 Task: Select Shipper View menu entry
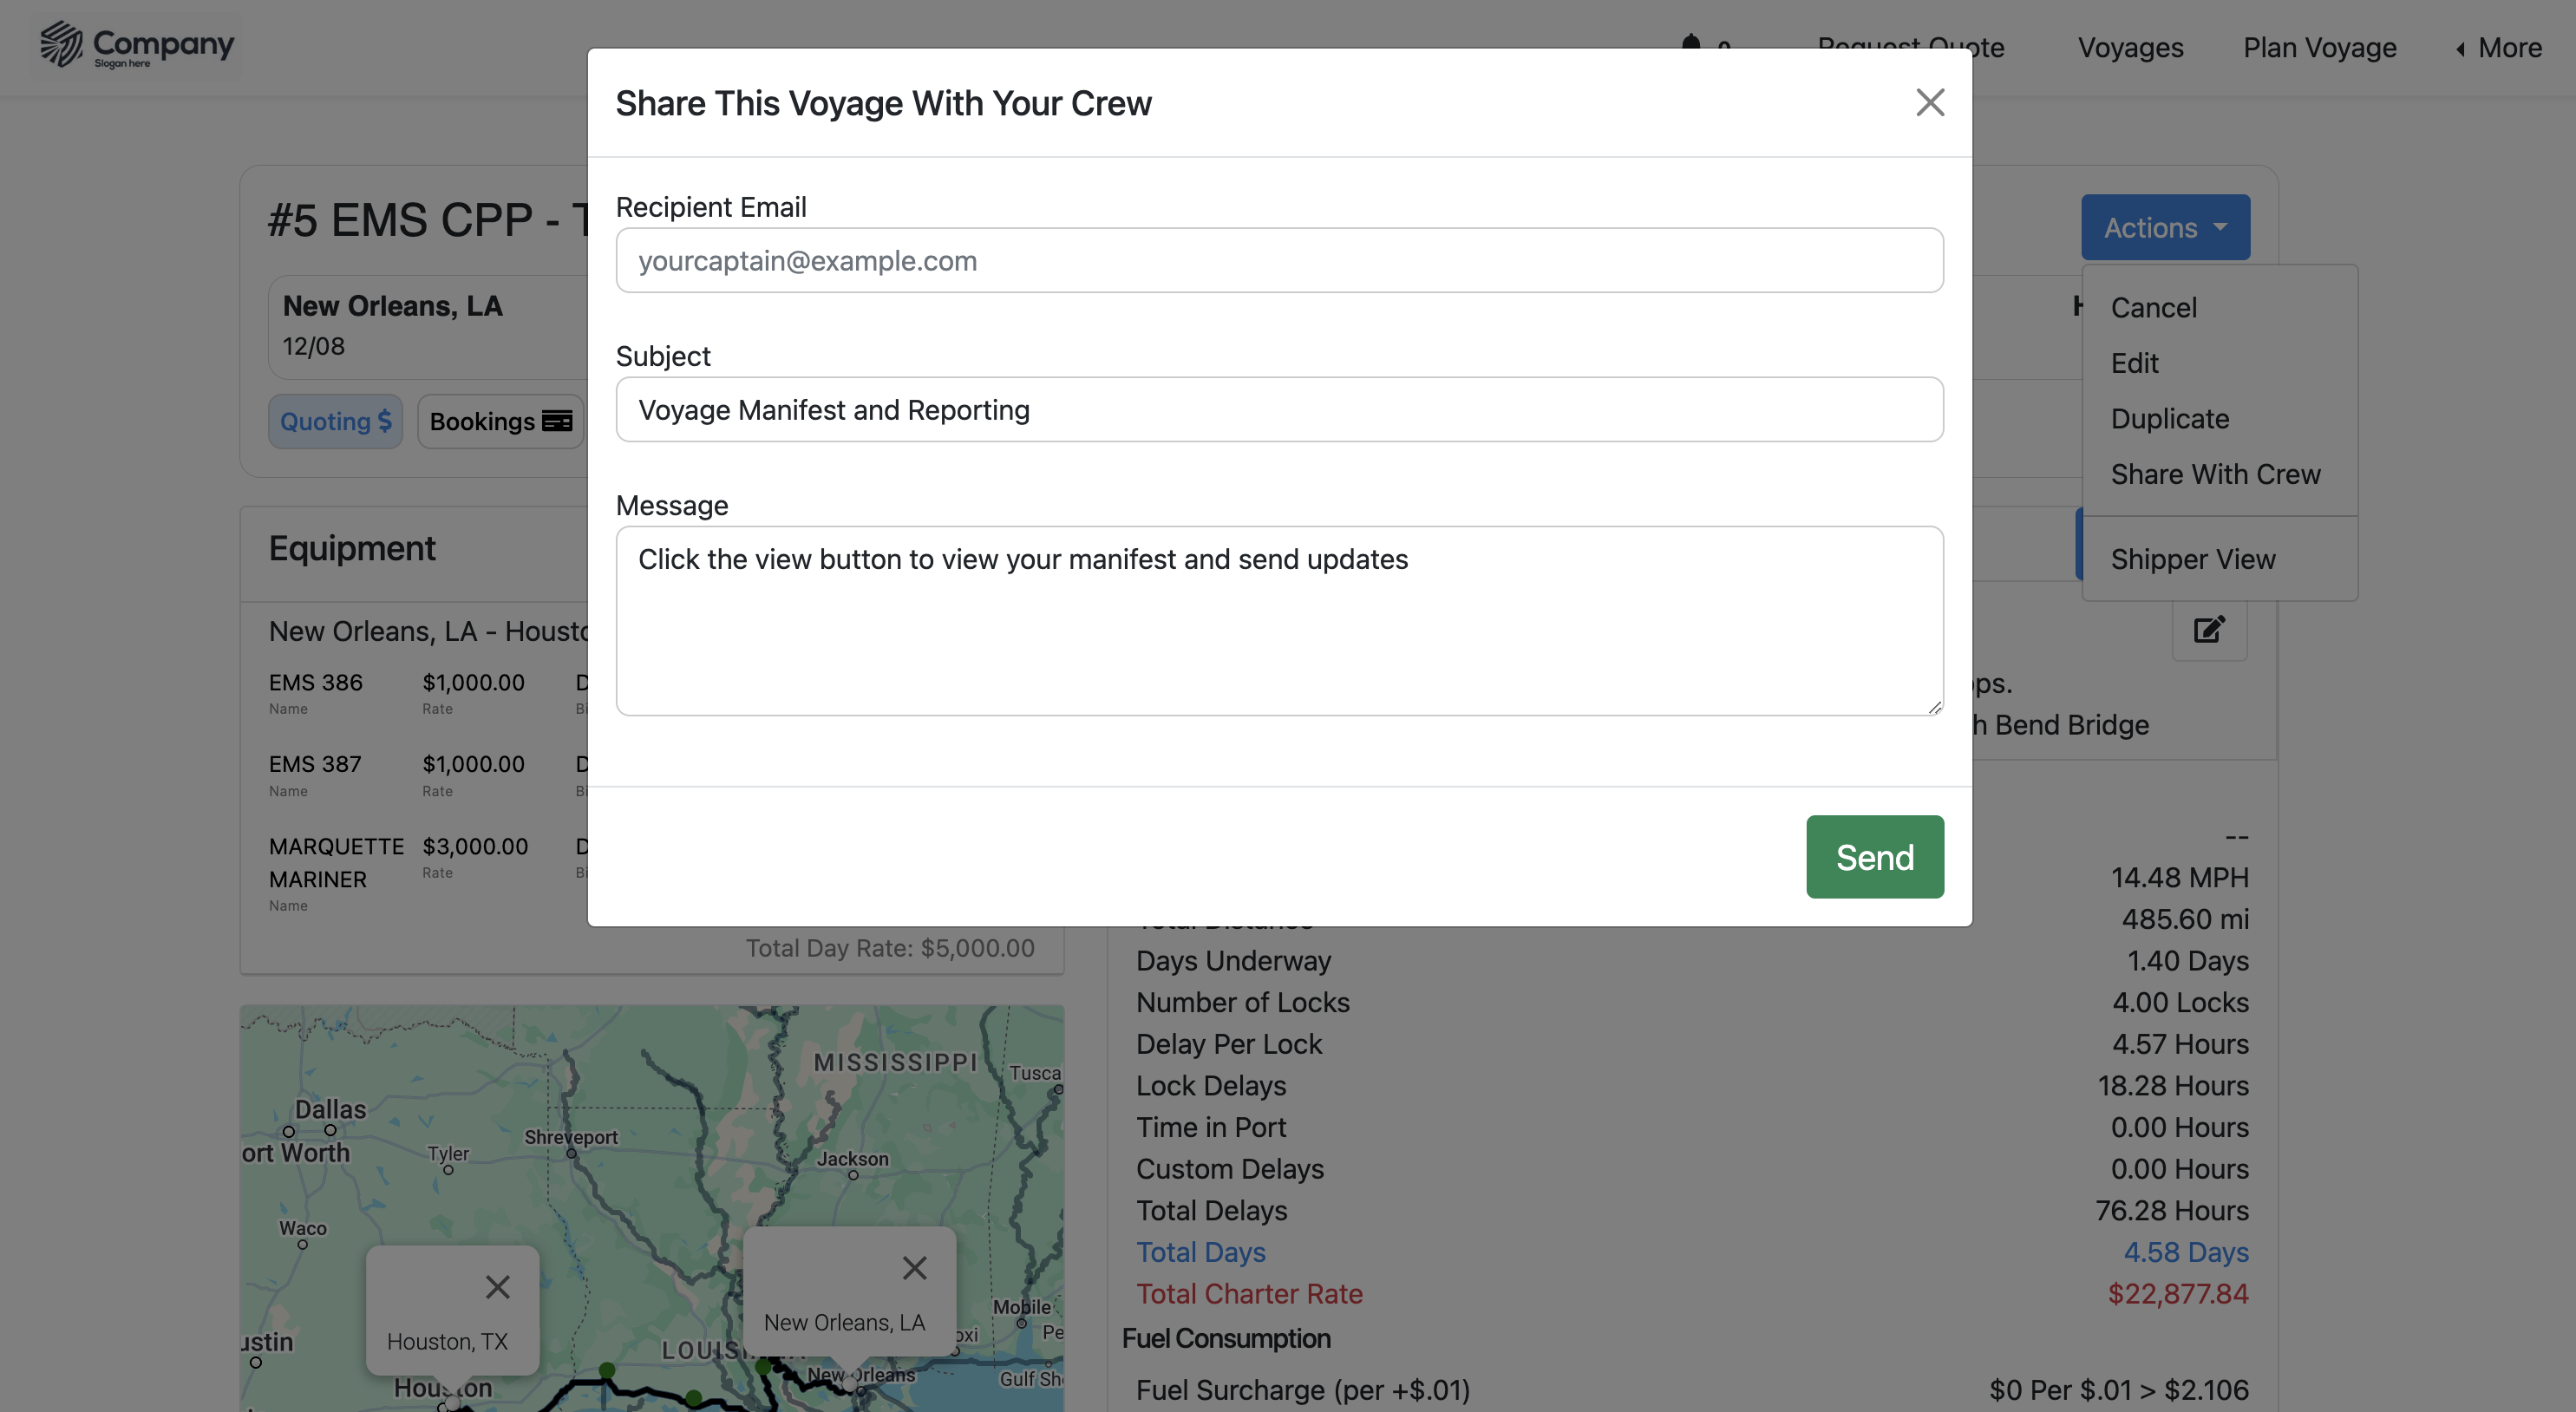pos(2192,559)
